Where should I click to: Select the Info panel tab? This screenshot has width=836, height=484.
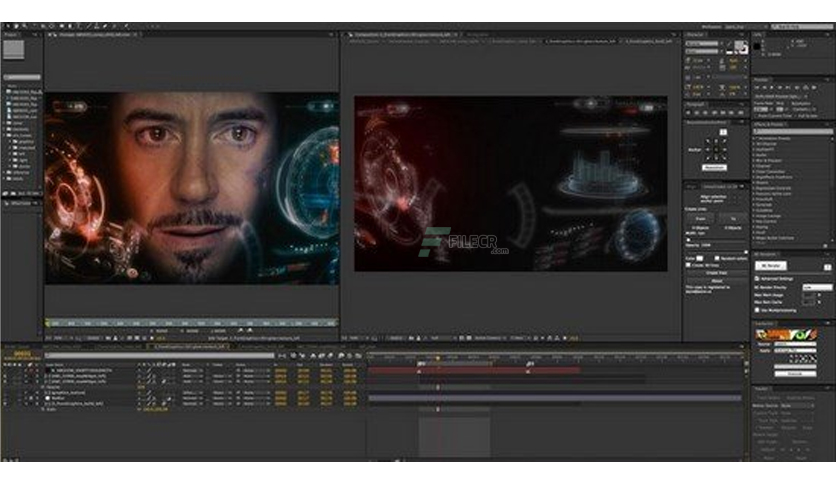point(758,34)
